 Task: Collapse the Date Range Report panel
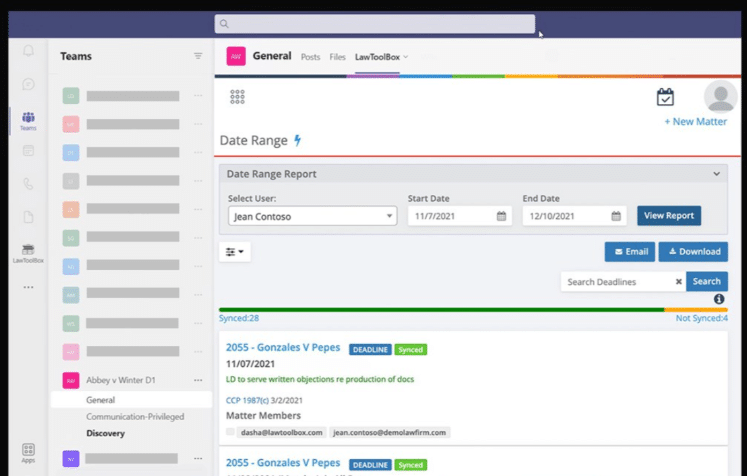click(x=716, y=174)
